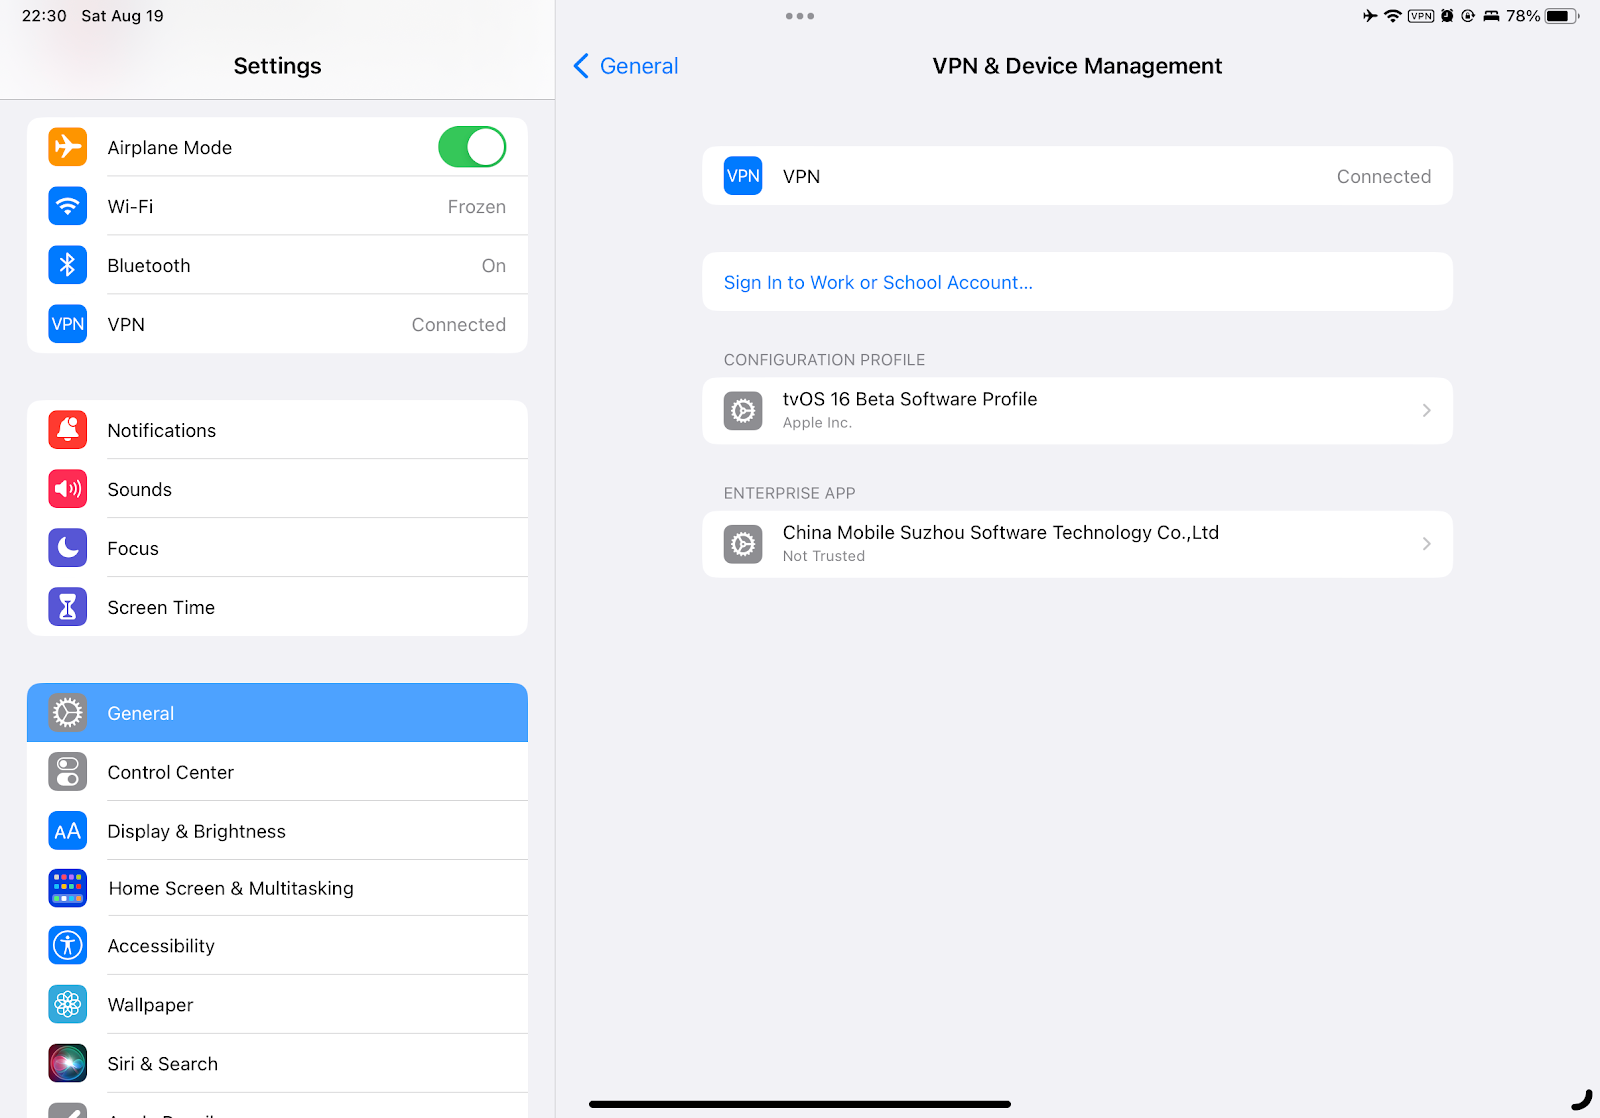Sign In to Work or School Account
The width and height of the screenshot is (1600, 1118).
(1077, 282)
